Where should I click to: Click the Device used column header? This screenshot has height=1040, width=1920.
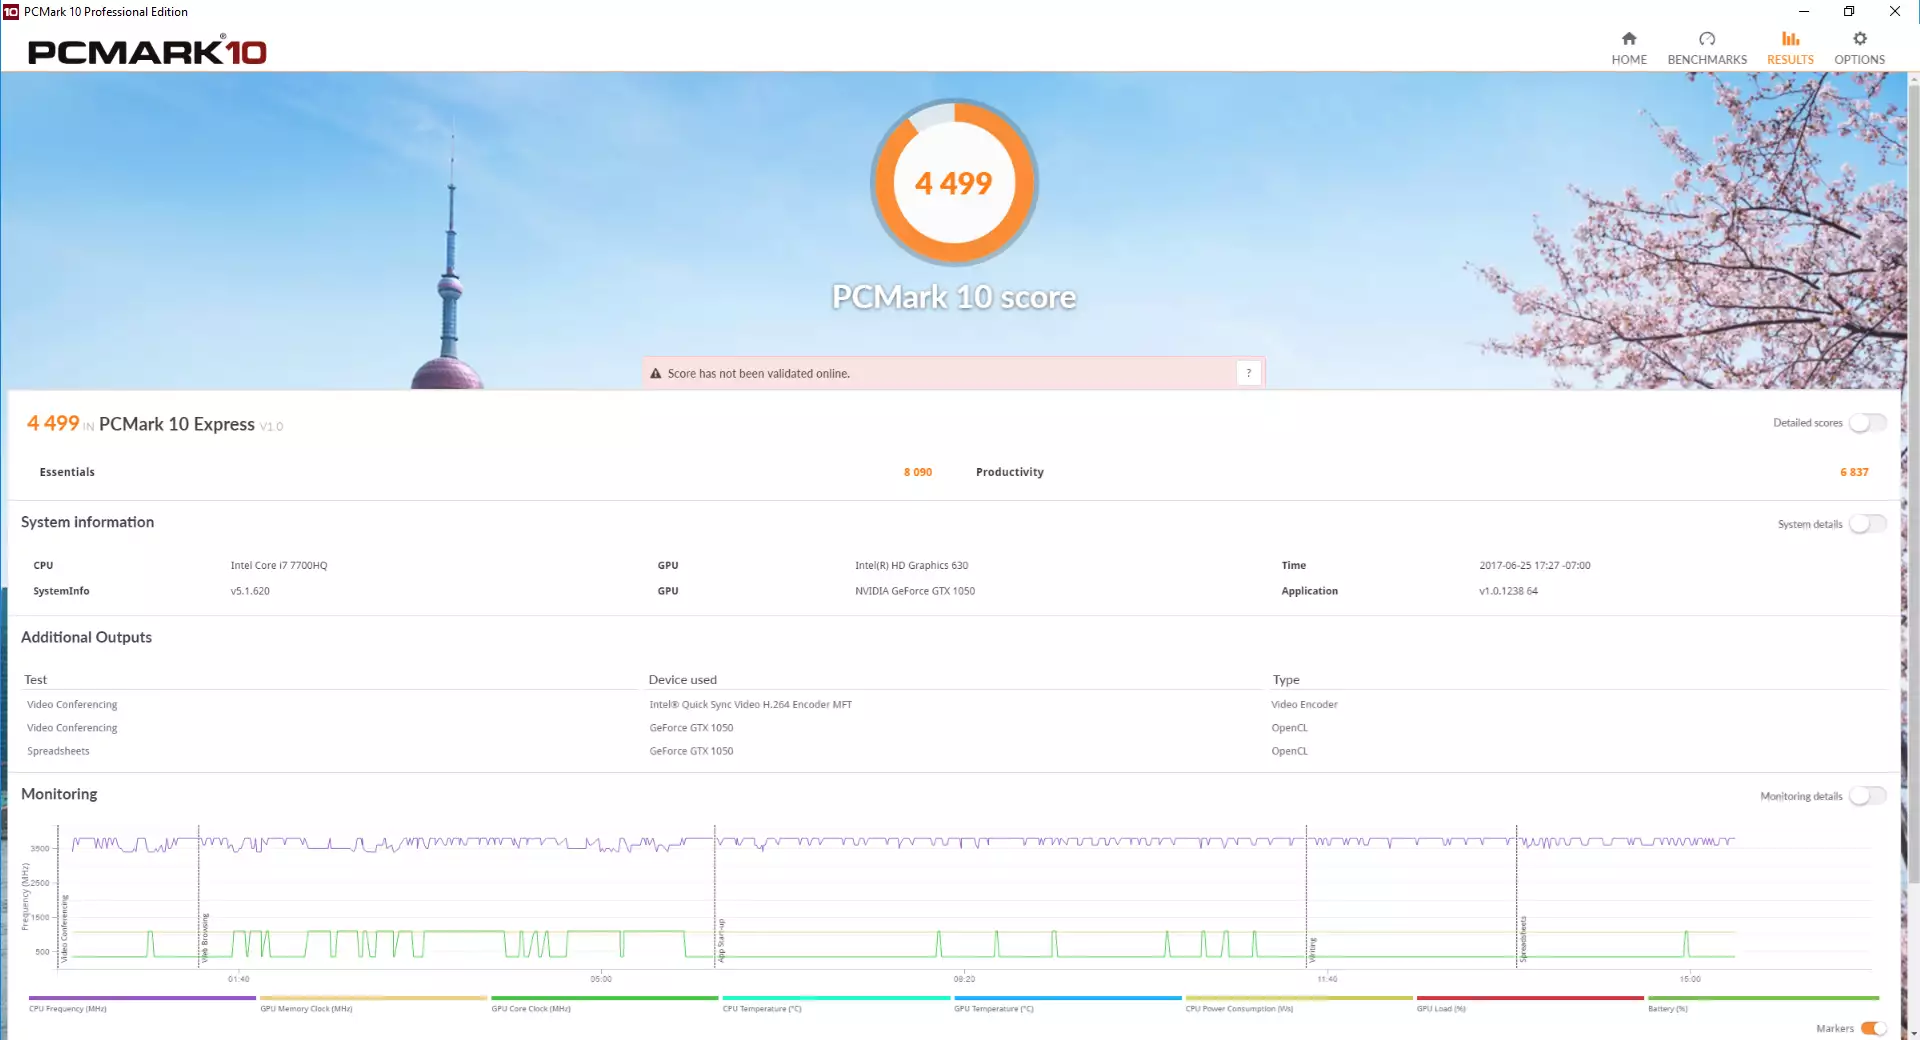pos(683,680)
